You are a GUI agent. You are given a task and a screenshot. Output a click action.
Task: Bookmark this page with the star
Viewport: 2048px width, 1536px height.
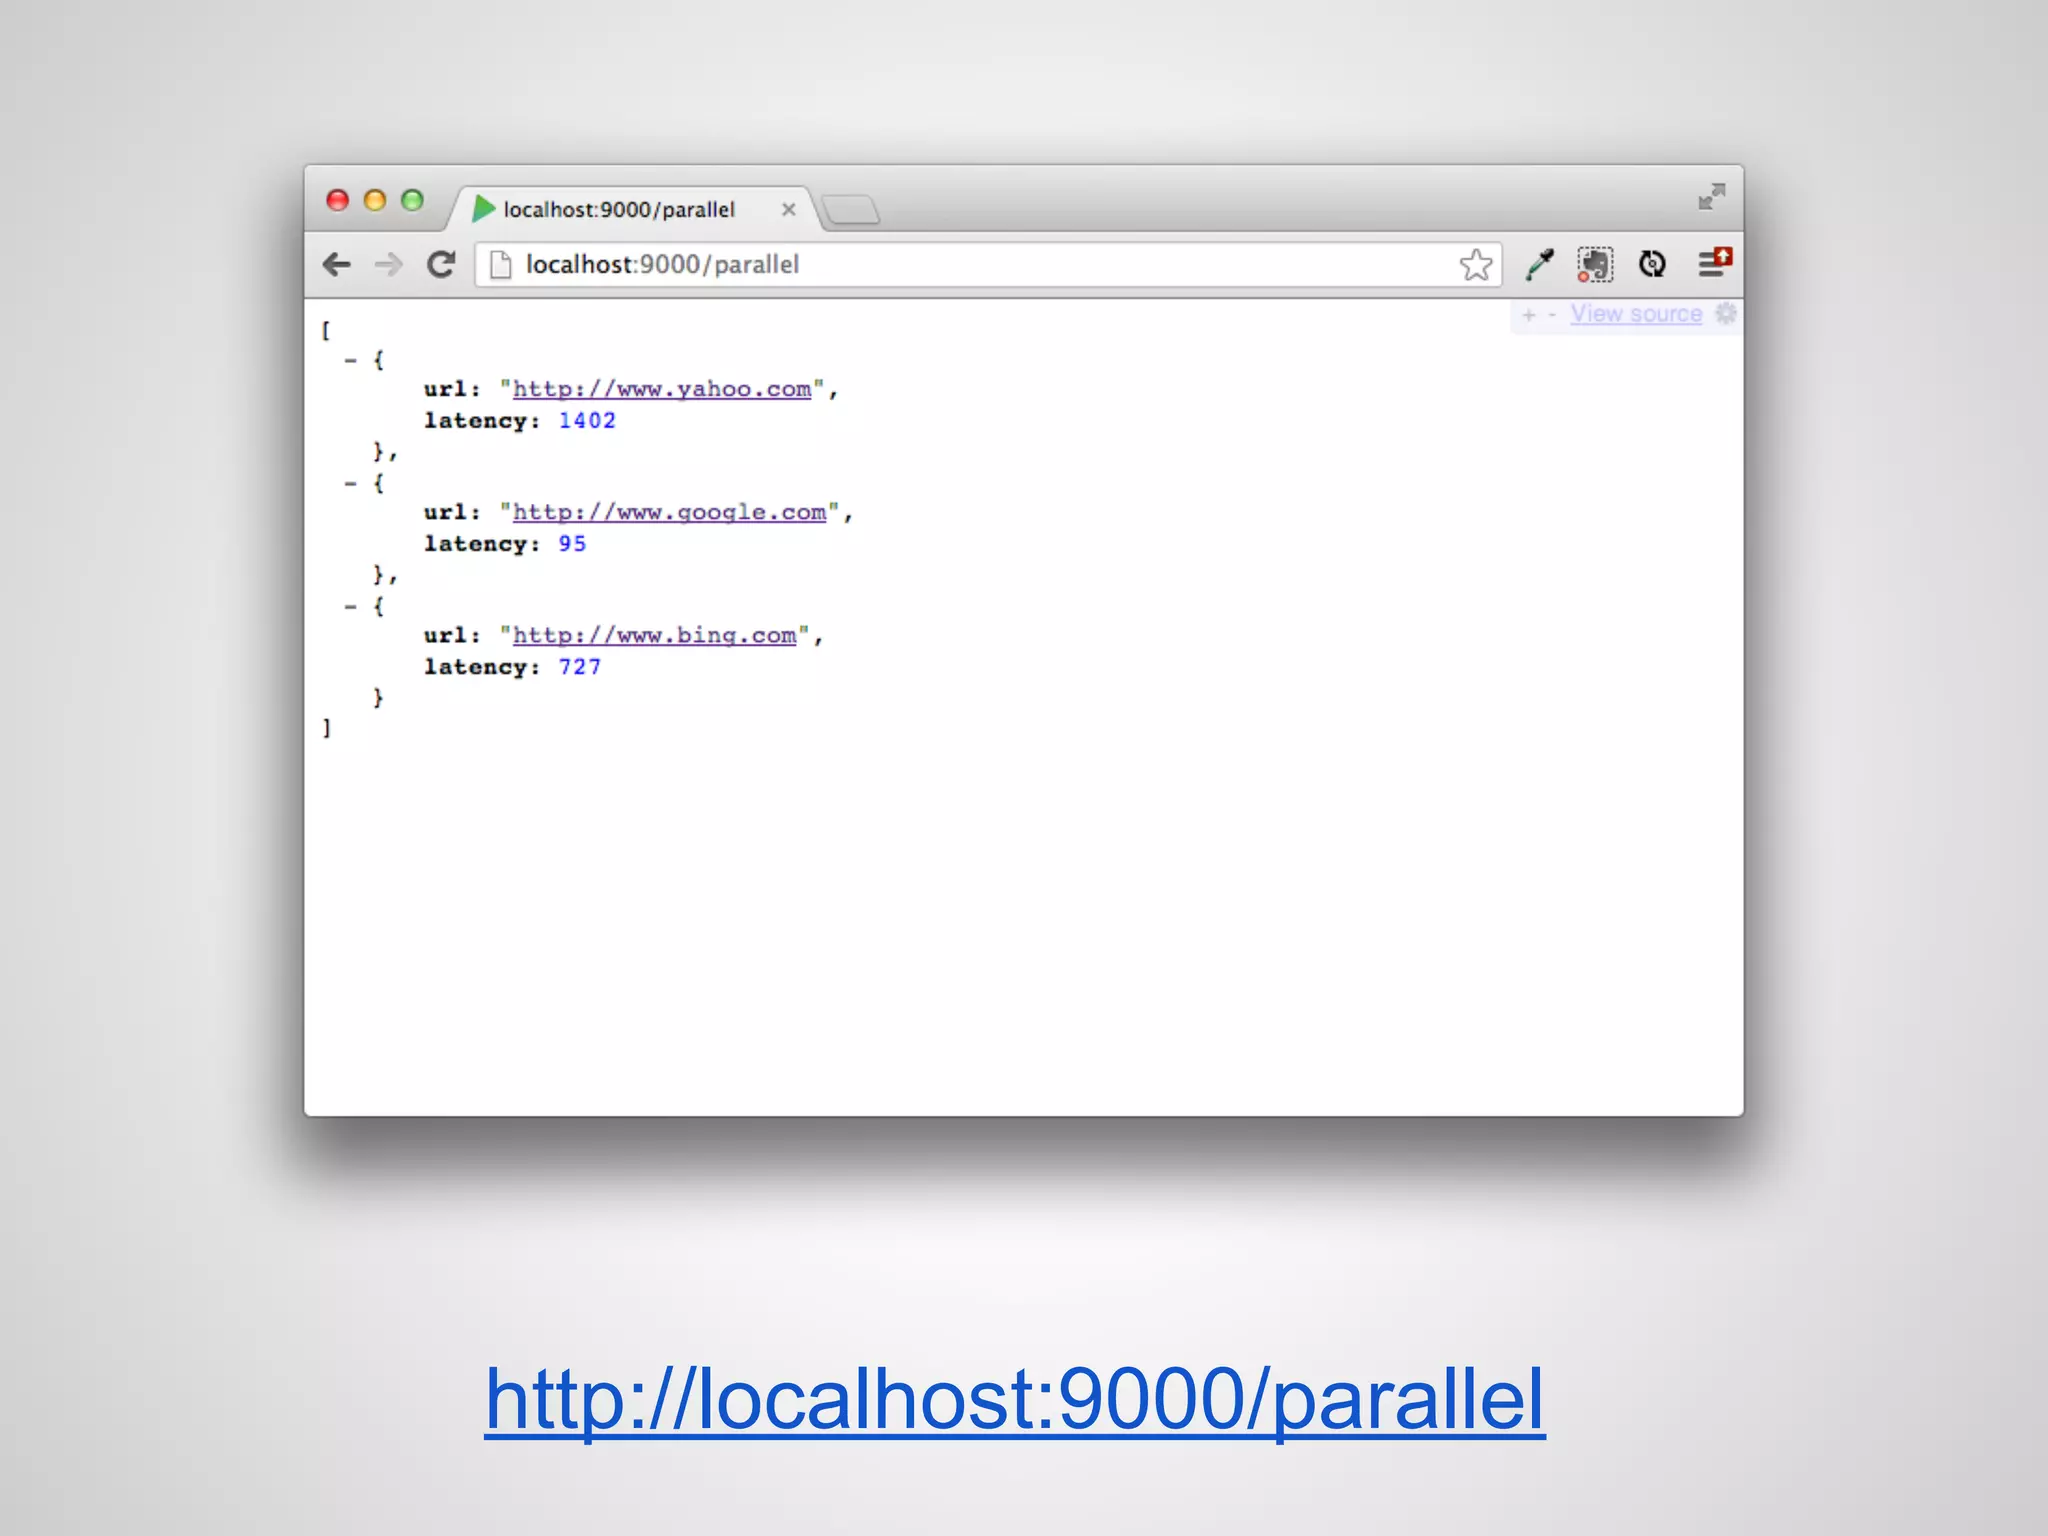(x=1475, y=265)
